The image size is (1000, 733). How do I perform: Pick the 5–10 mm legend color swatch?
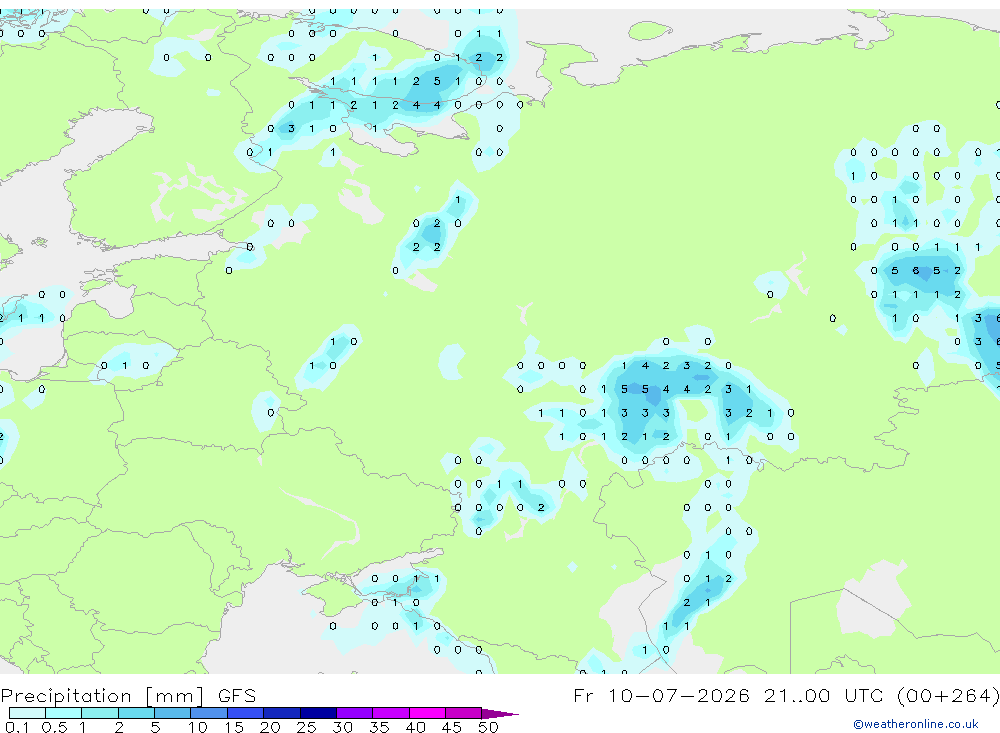click(173, 713)
